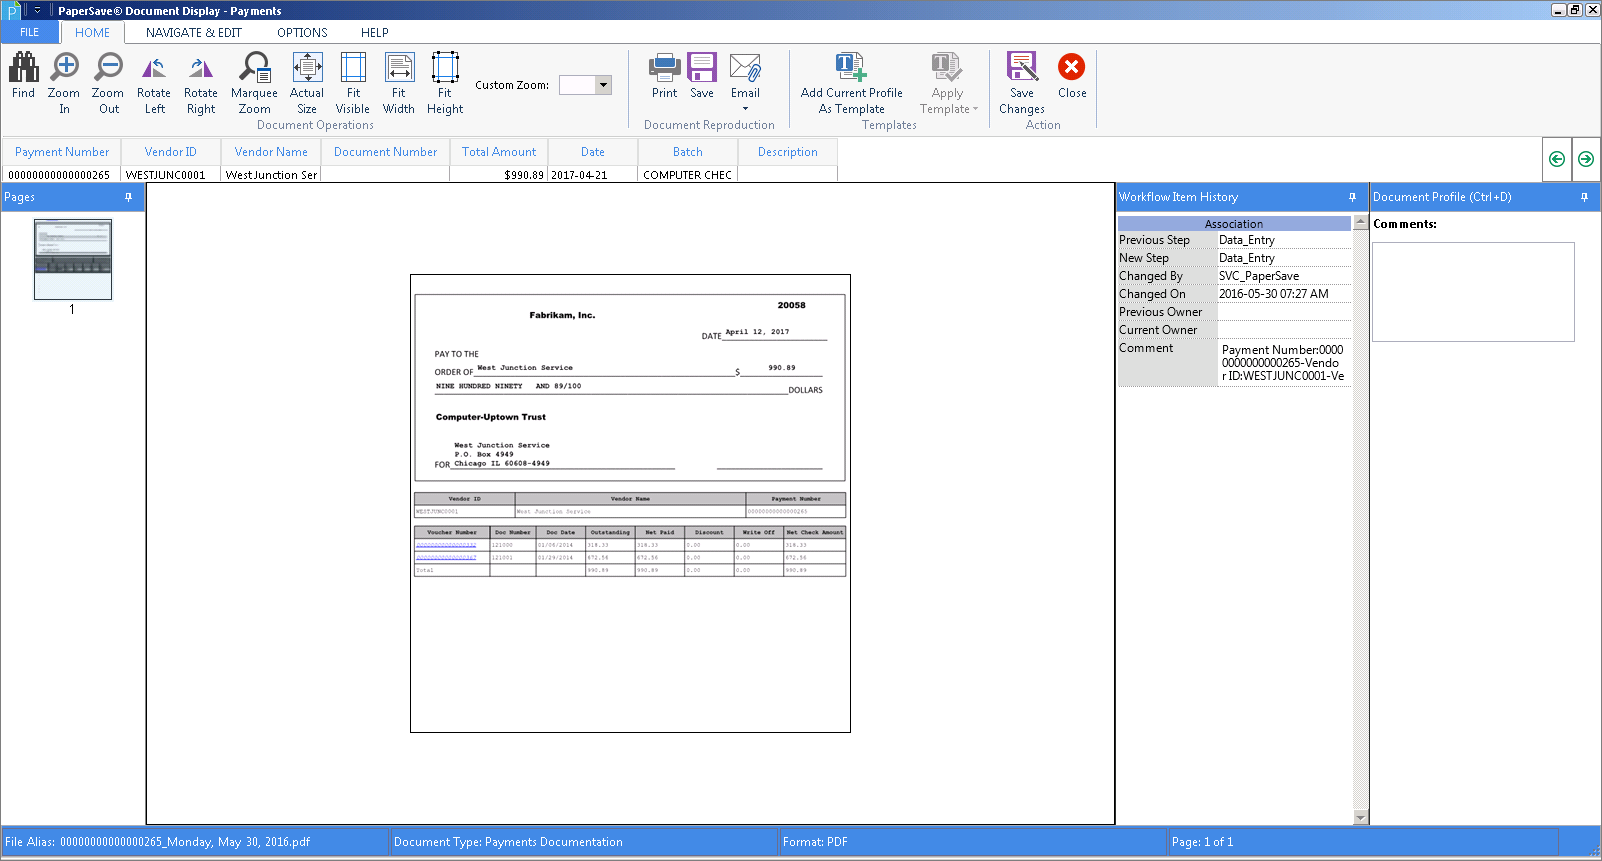Toggle pin on Workflow Item History panel
This screenshot has width=1602, height=861.
tap(1352, 197)
